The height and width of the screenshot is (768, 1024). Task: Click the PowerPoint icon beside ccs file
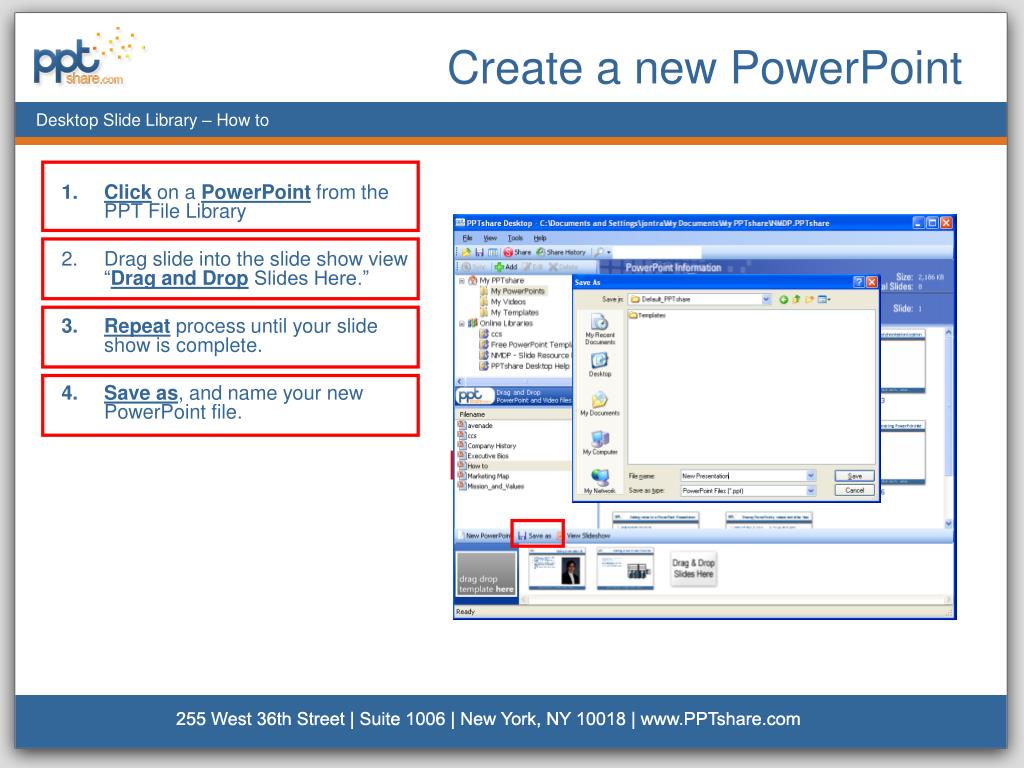461,435
